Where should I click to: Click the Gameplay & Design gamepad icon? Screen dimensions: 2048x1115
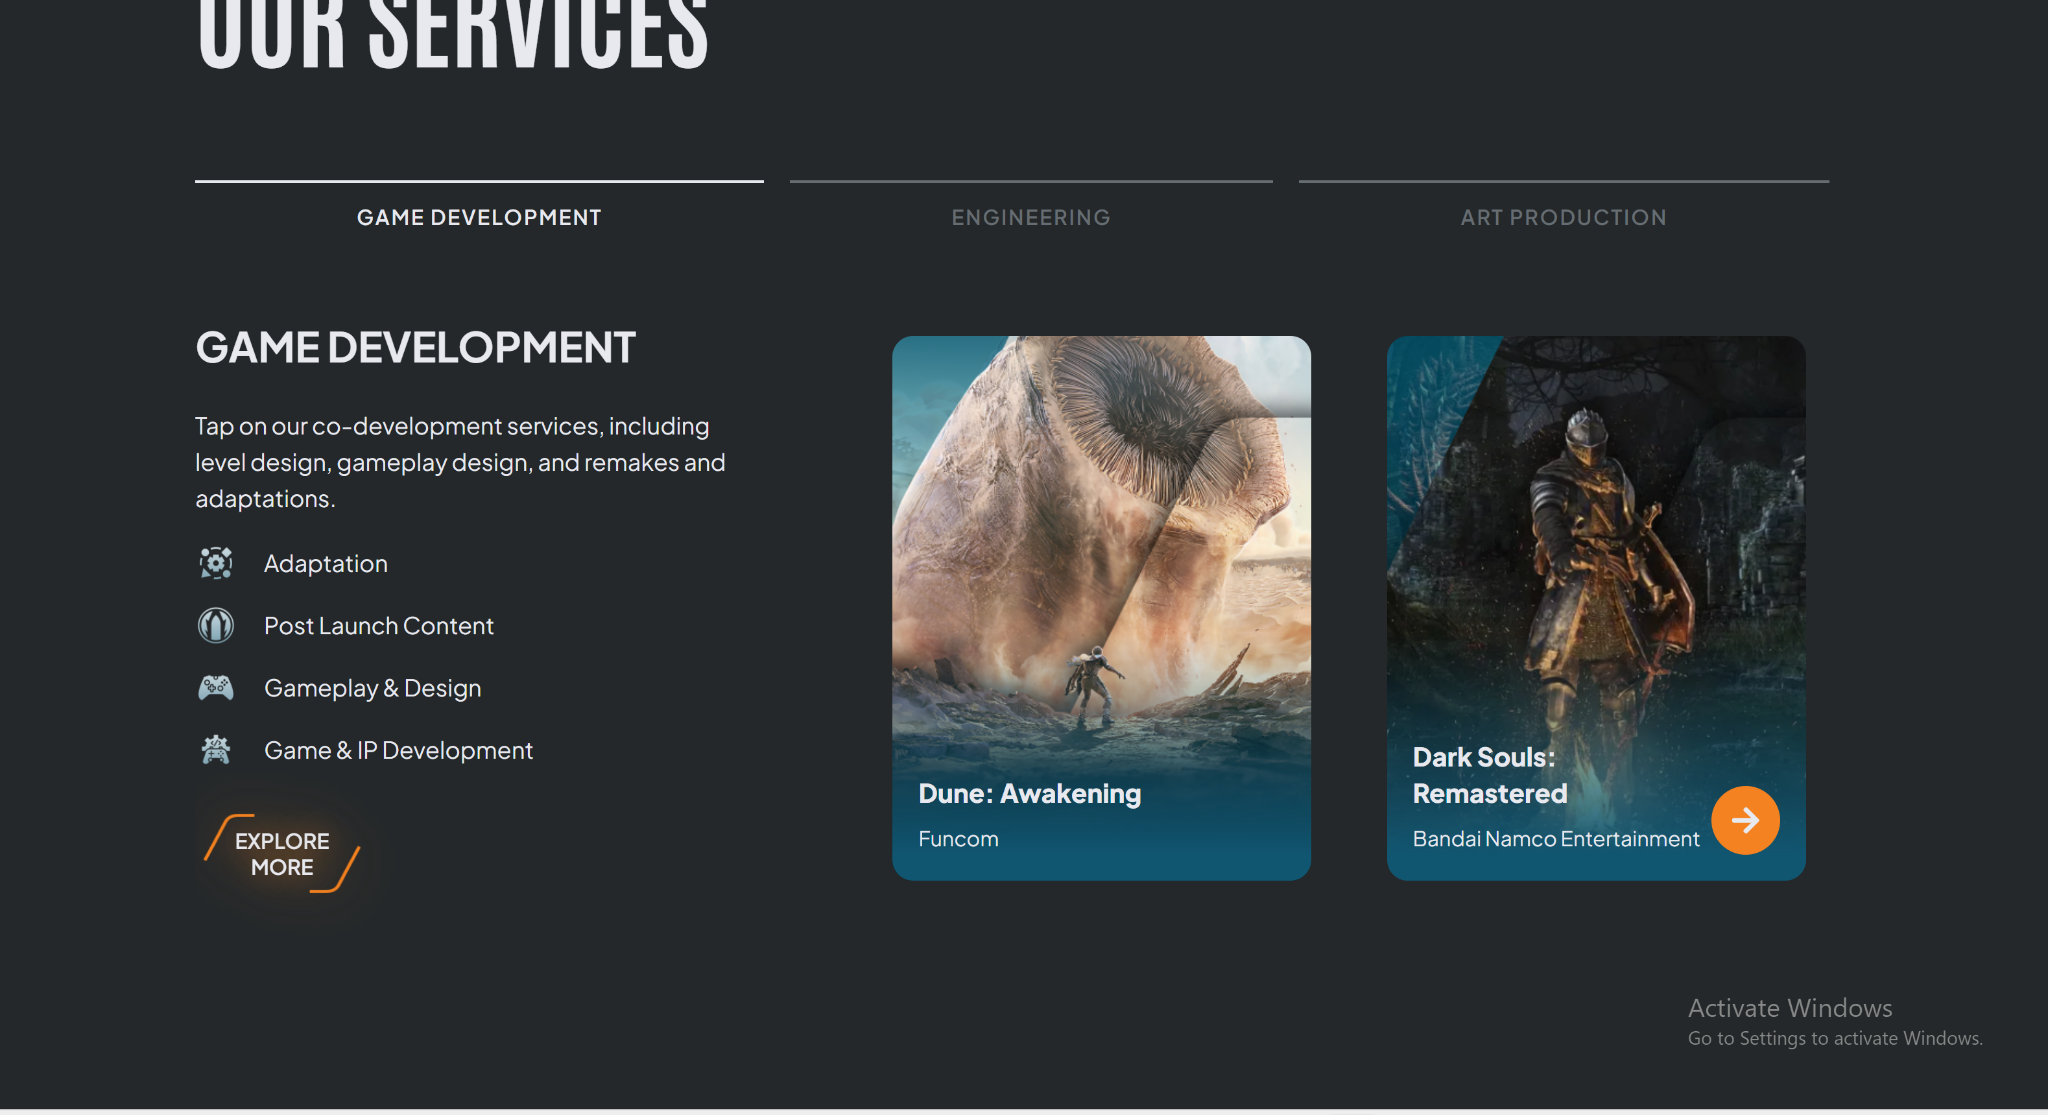pyautogui.click(x=216, y=688)
